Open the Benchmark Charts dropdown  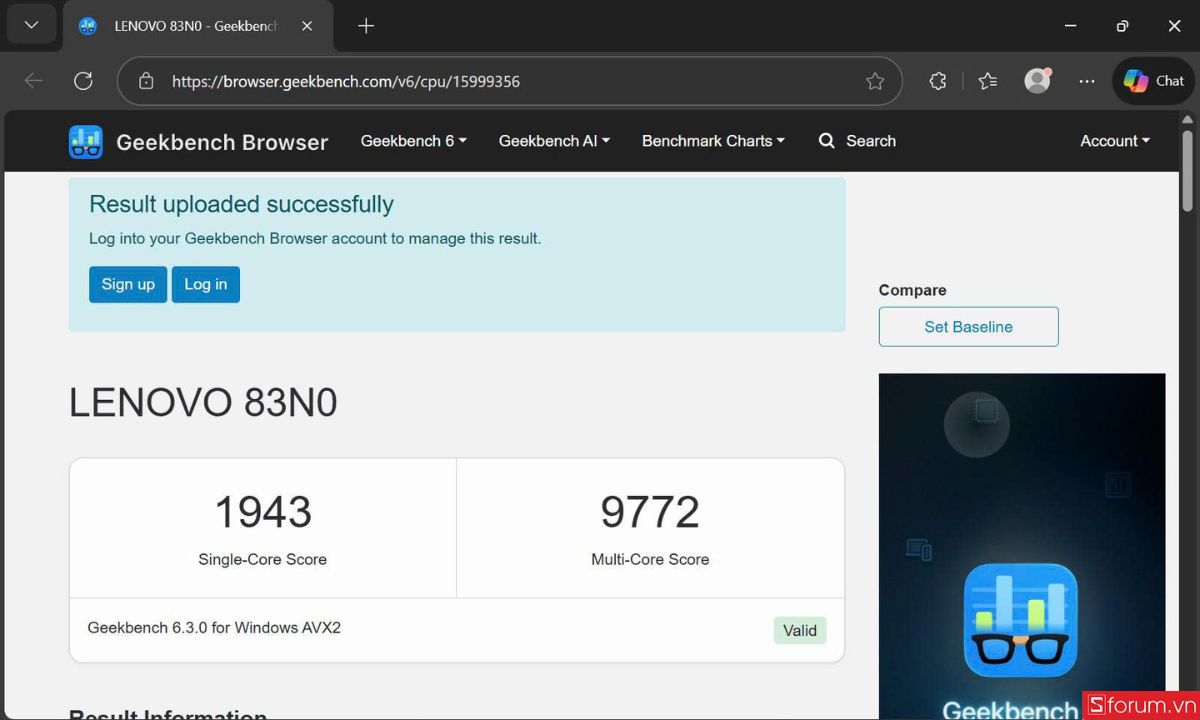(x=713, y=141)
